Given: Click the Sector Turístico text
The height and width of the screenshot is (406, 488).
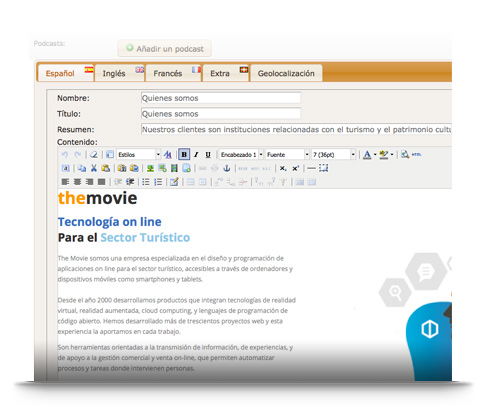Looking at the screenshot, I should tap(145, 237).
